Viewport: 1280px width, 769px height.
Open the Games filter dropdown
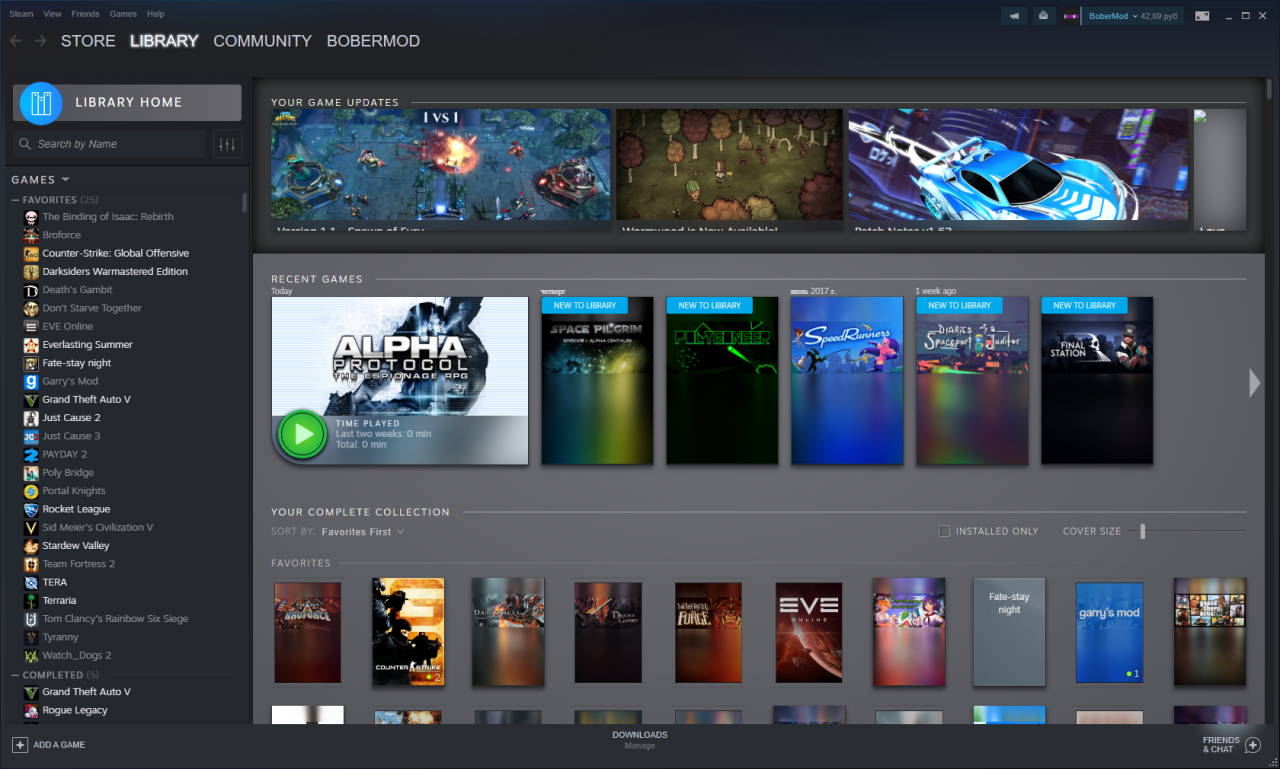(x=40, y=180)
